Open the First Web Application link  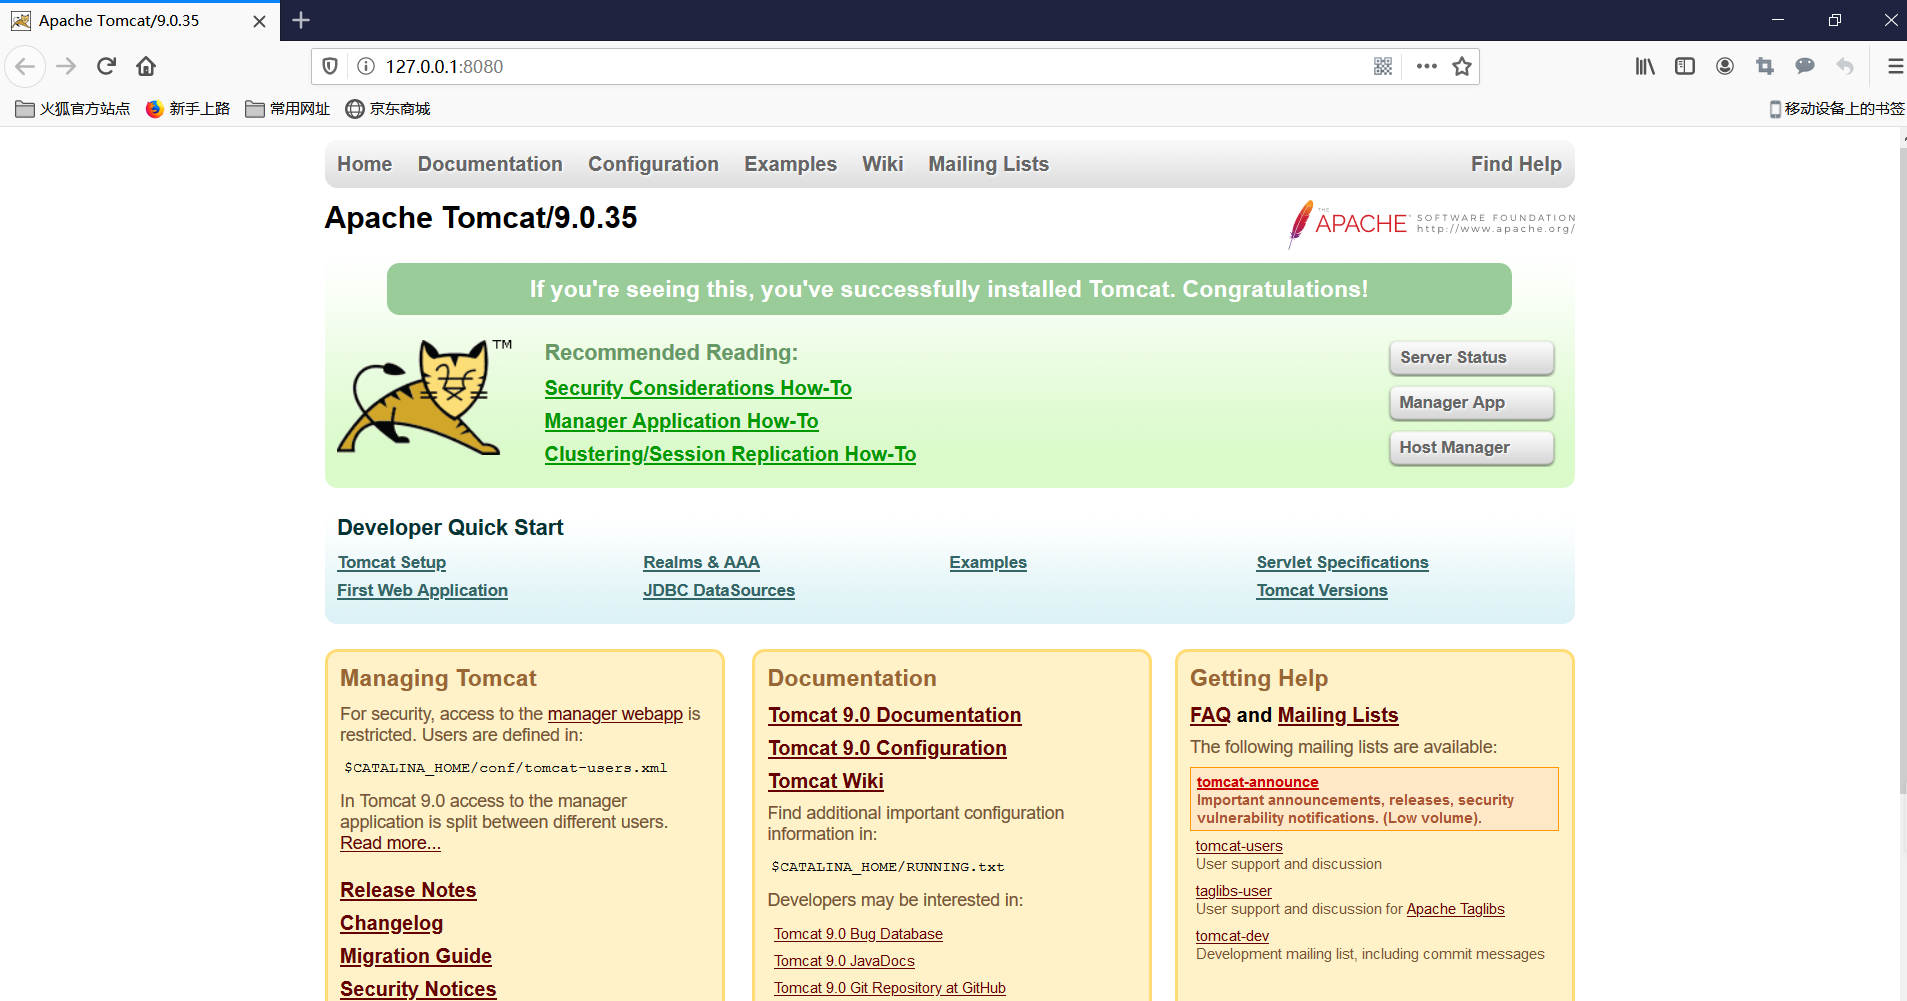point(422,590)
